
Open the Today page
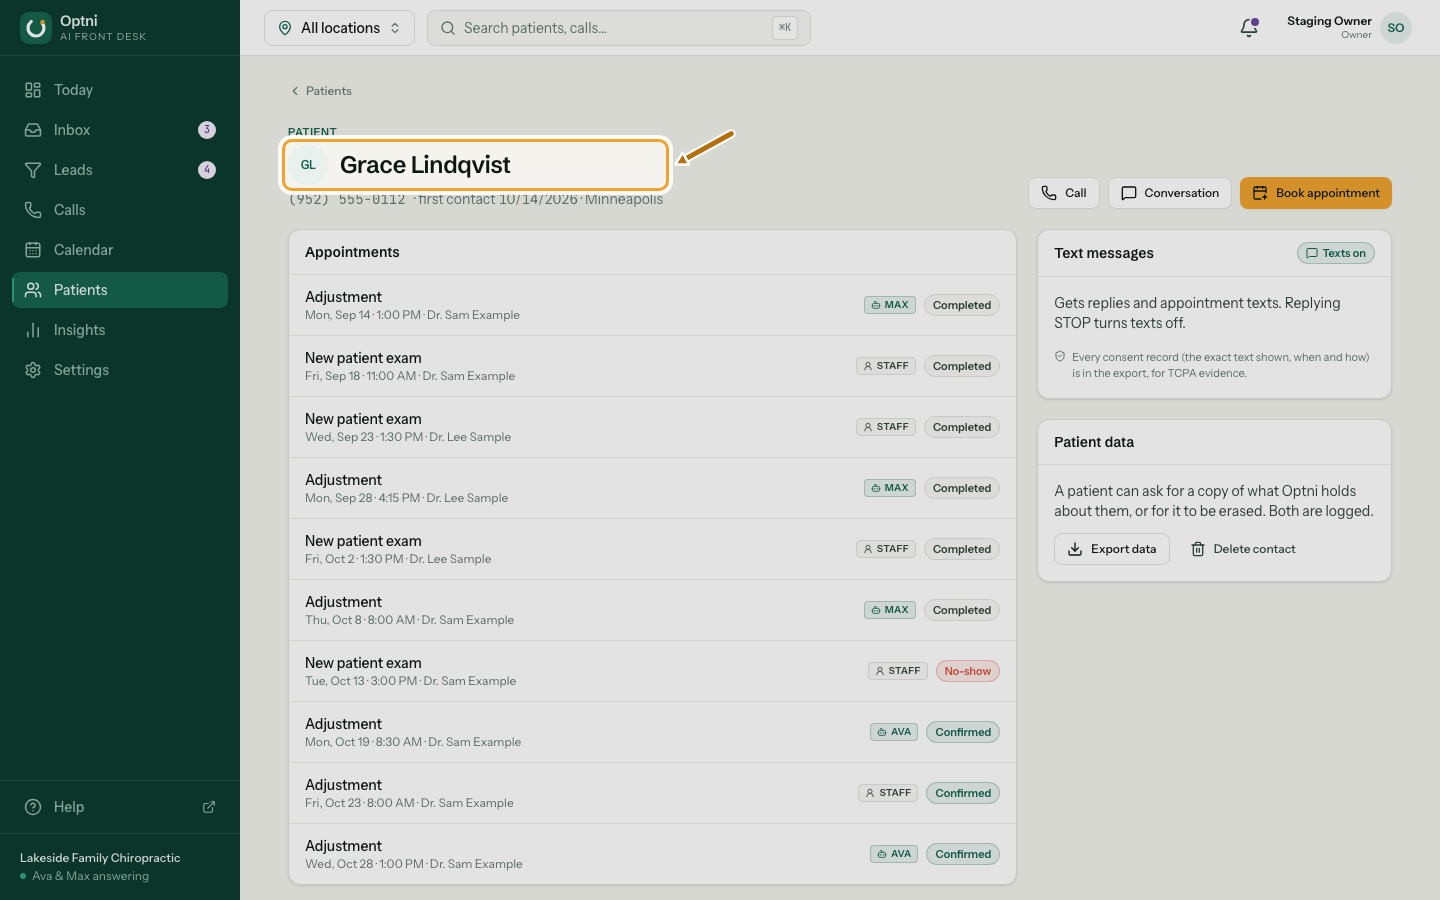[x=120, y=90]
